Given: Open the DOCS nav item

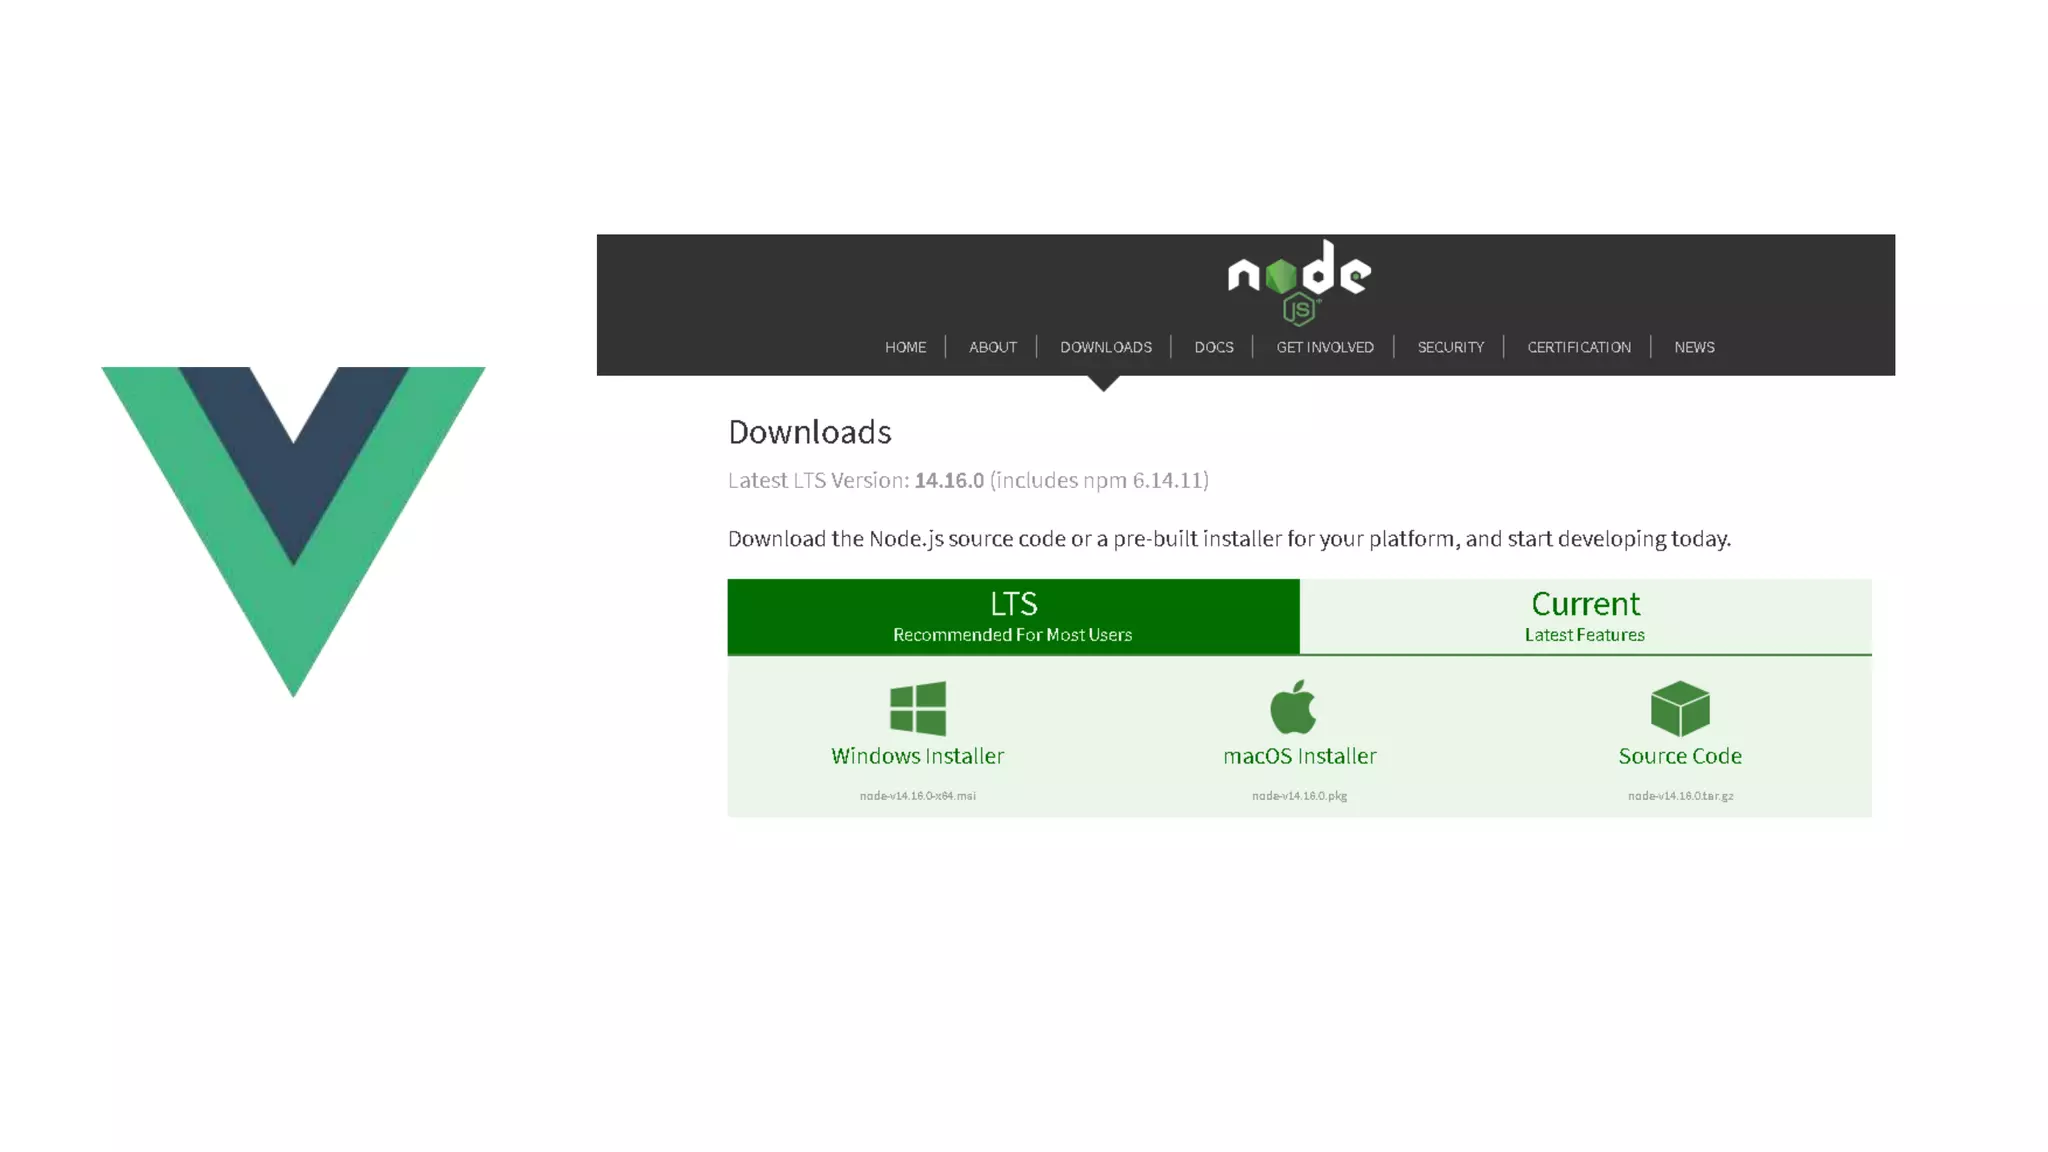Looking at the screenshot, I should click(1213, 347).
